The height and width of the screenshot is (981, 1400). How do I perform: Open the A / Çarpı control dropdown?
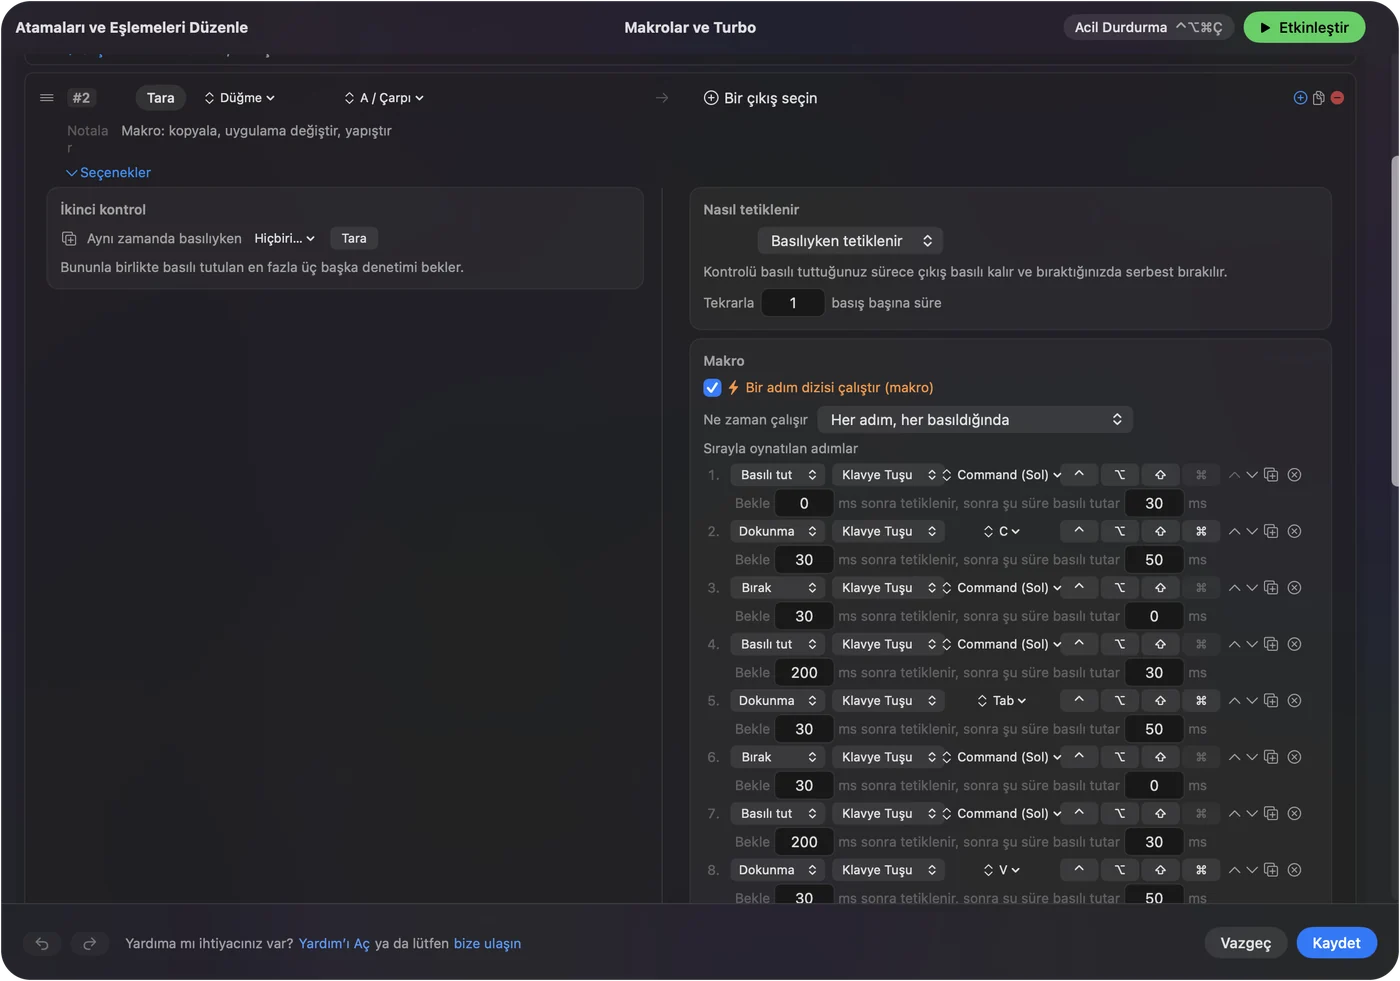click(384, 98)
